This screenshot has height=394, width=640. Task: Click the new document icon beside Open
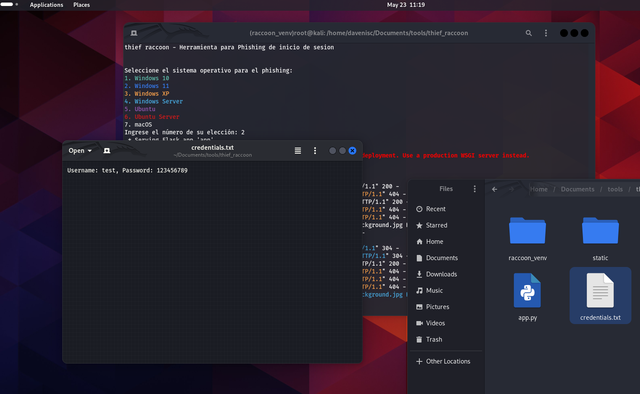pyautogui.click(x=107, y=151)
